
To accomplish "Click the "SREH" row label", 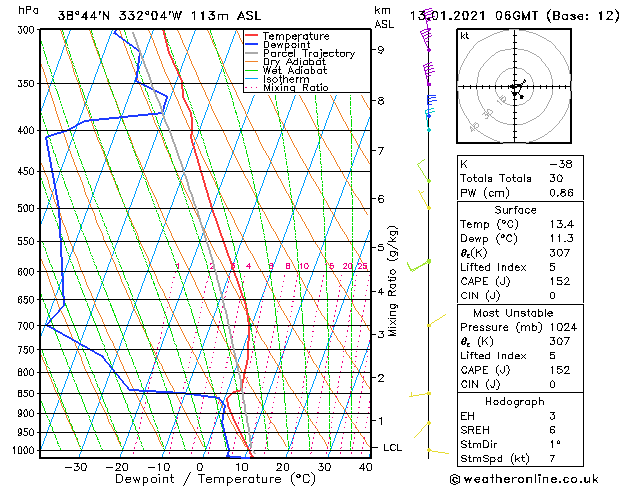I will pyautogui.click(x=475, y=430).
